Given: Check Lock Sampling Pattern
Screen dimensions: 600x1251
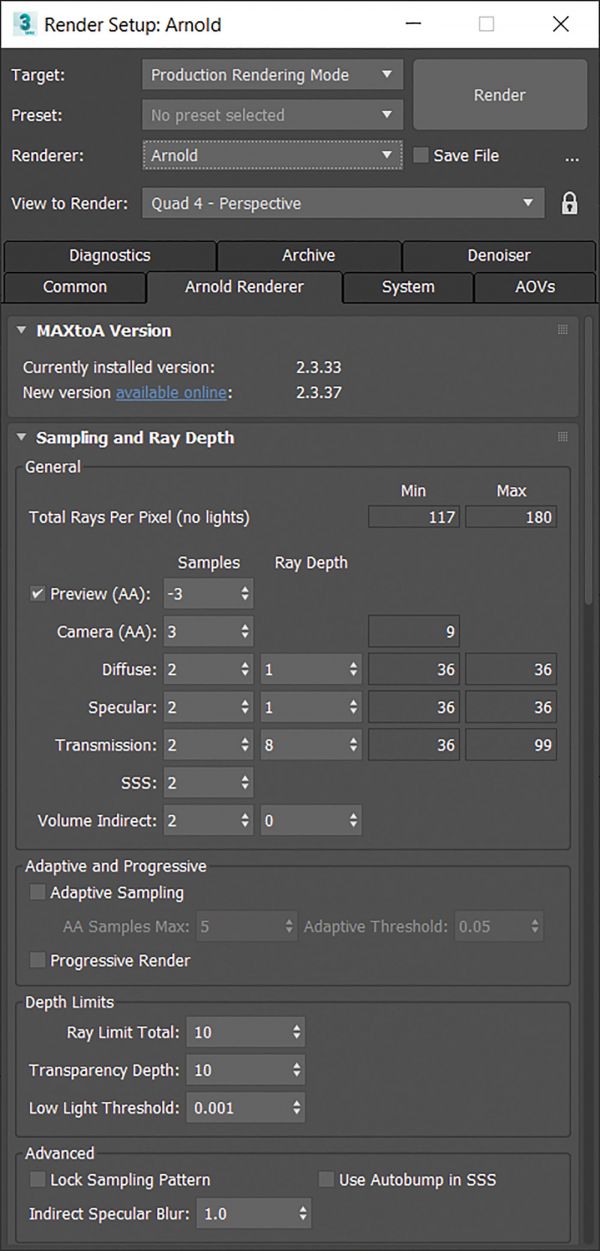Looking at the screenshot, I should [38, 1180].
